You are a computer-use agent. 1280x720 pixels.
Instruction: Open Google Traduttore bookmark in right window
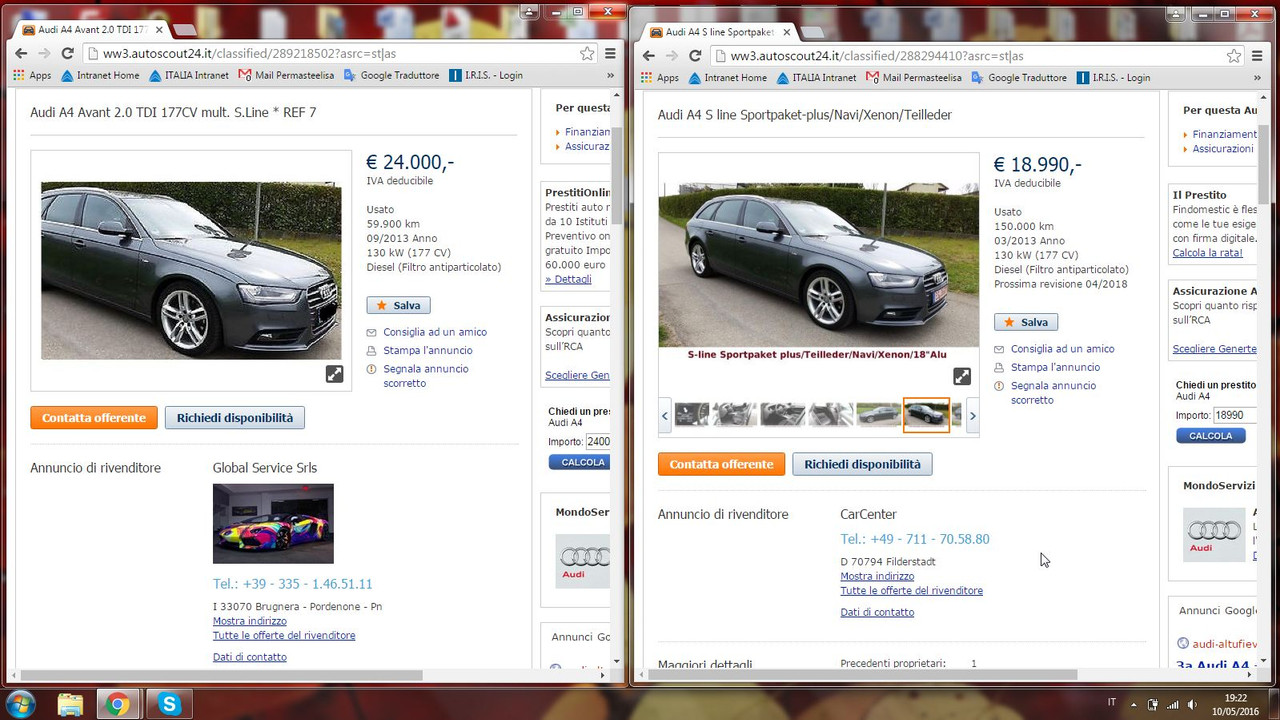(x=1018, y=77)
